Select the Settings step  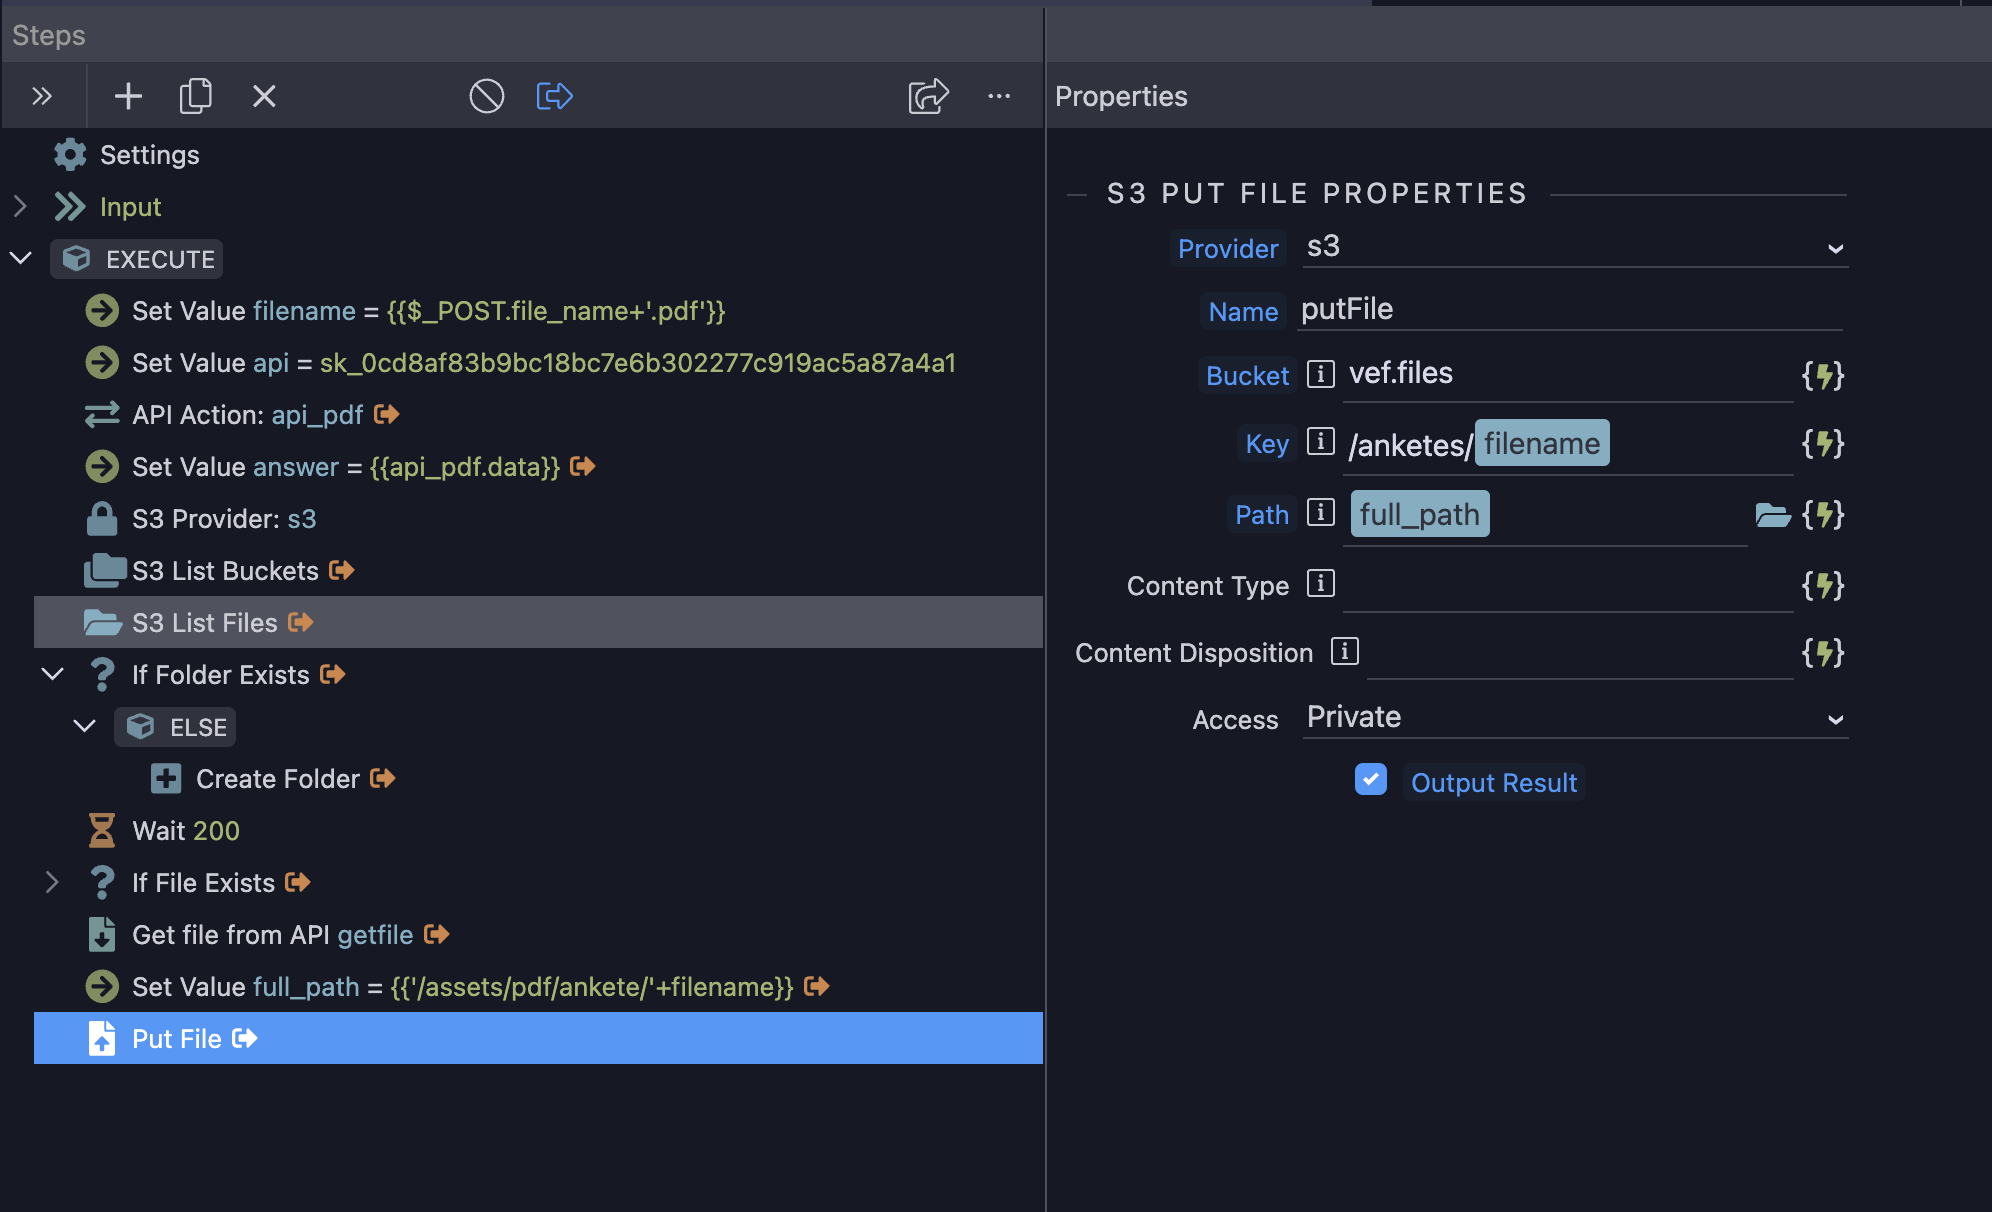[127, 155]
